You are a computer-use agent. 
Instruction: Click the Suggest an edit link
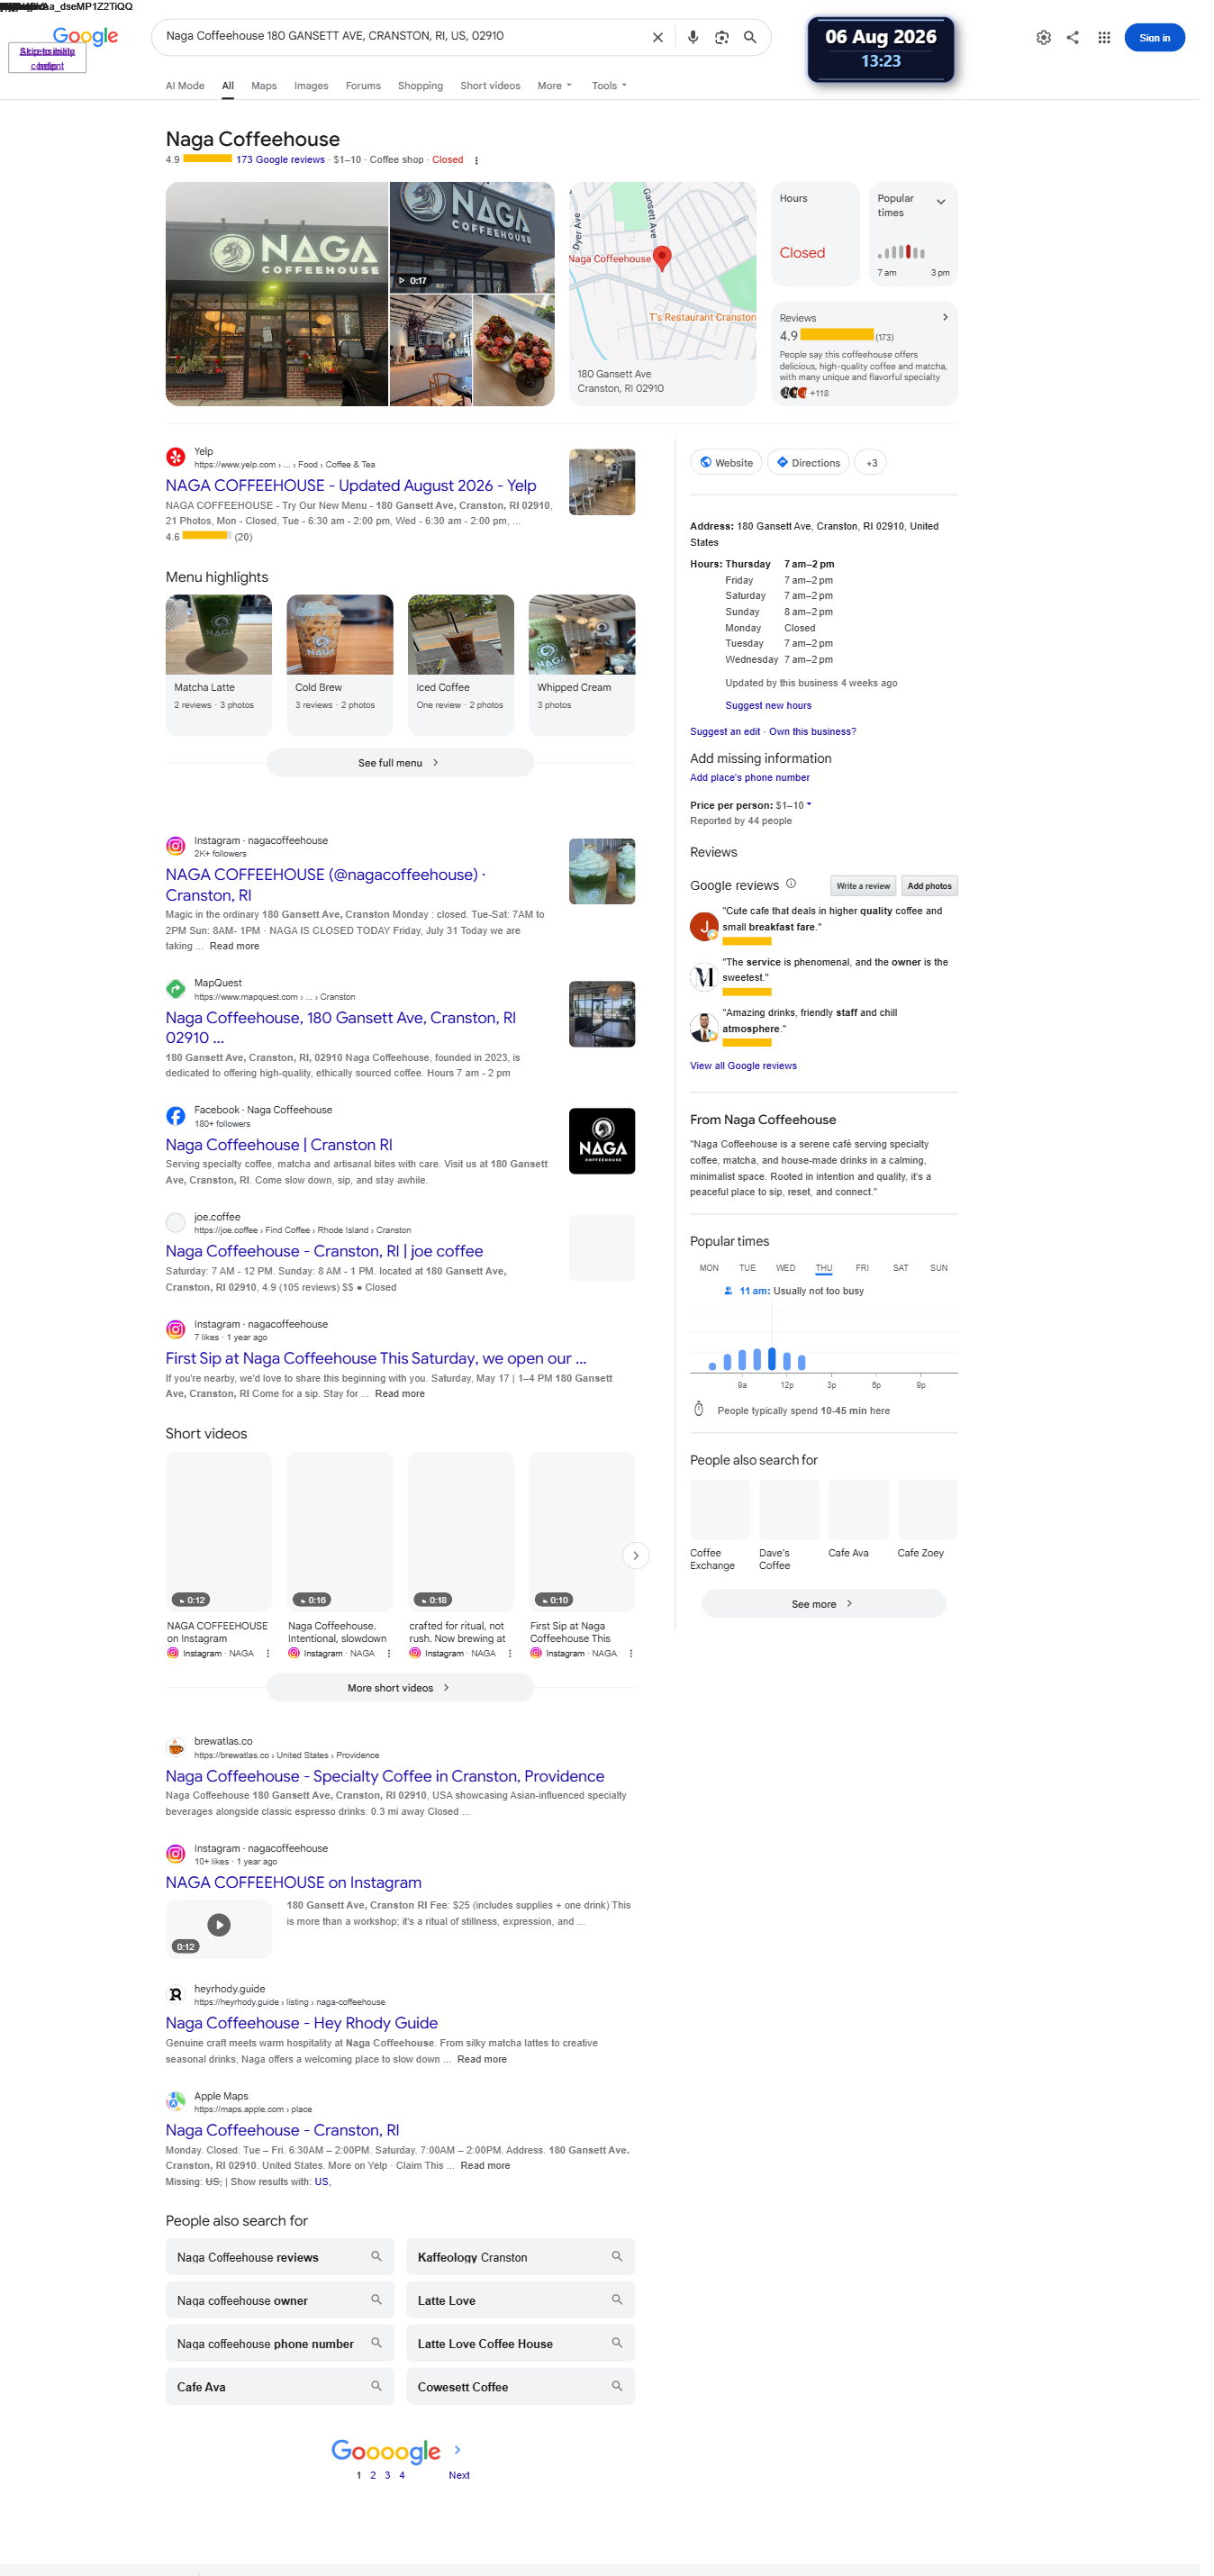(725, 732)
